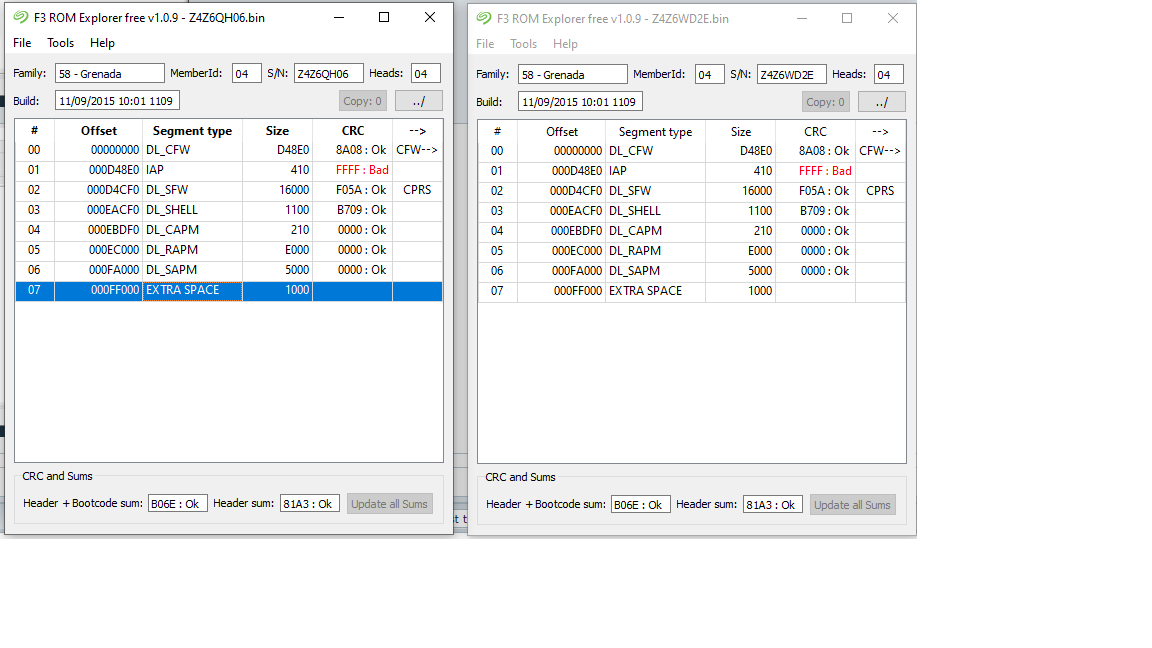Select DL_CAPM row in Z4Z6QH06.bin window

coord(228,230)
